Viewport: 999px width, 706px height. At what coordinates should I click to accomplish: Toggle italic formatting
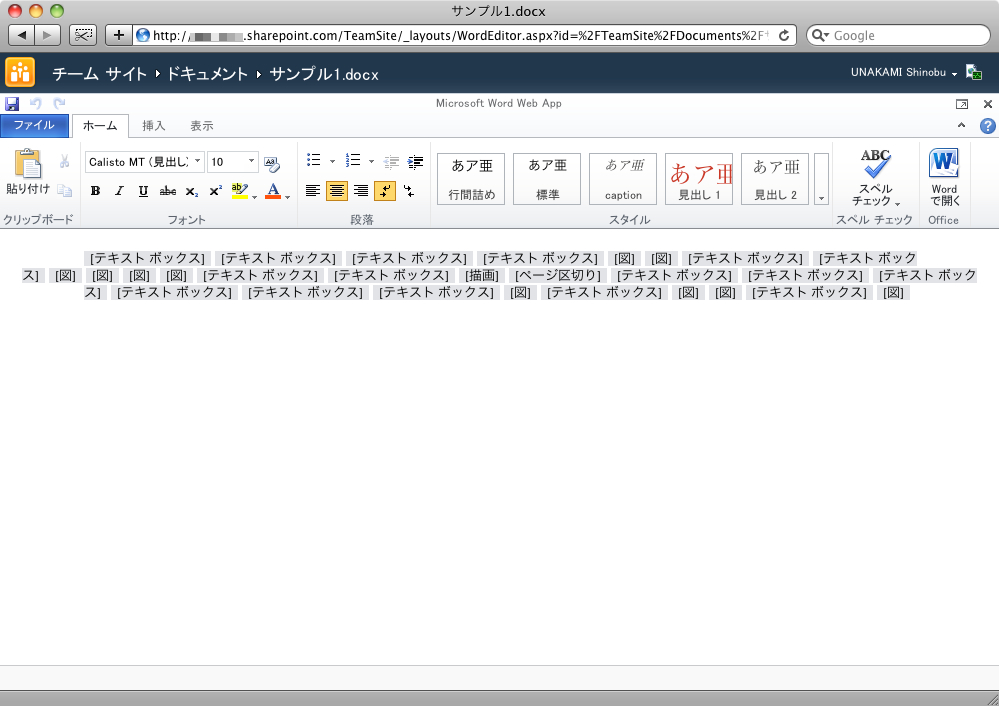click(x=119, y=191)
